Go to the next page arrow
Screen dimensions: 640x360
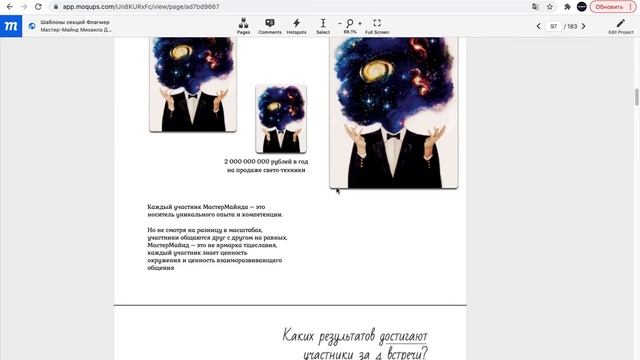click(584, 26)
